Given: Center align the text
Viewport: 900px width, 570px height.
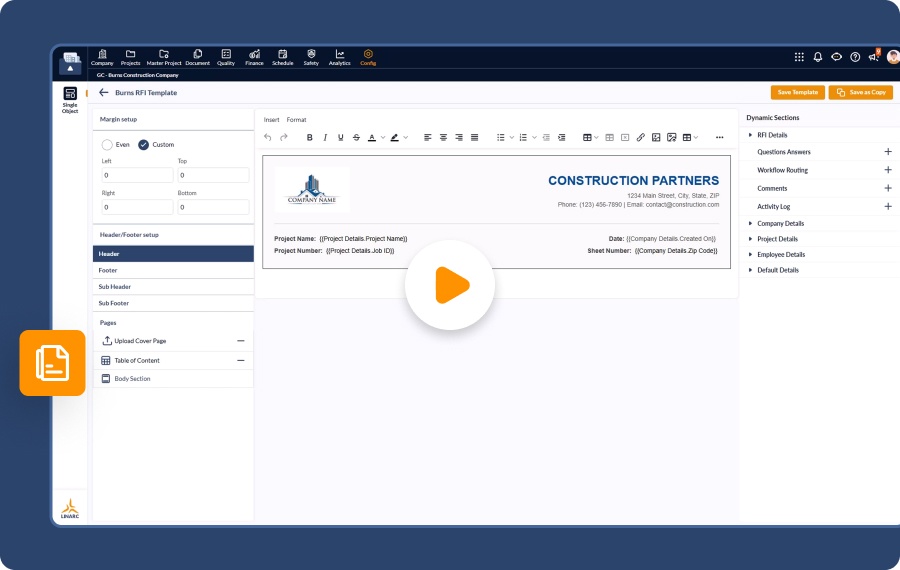Looking at the screenshot, I should (x=443, y=137).
